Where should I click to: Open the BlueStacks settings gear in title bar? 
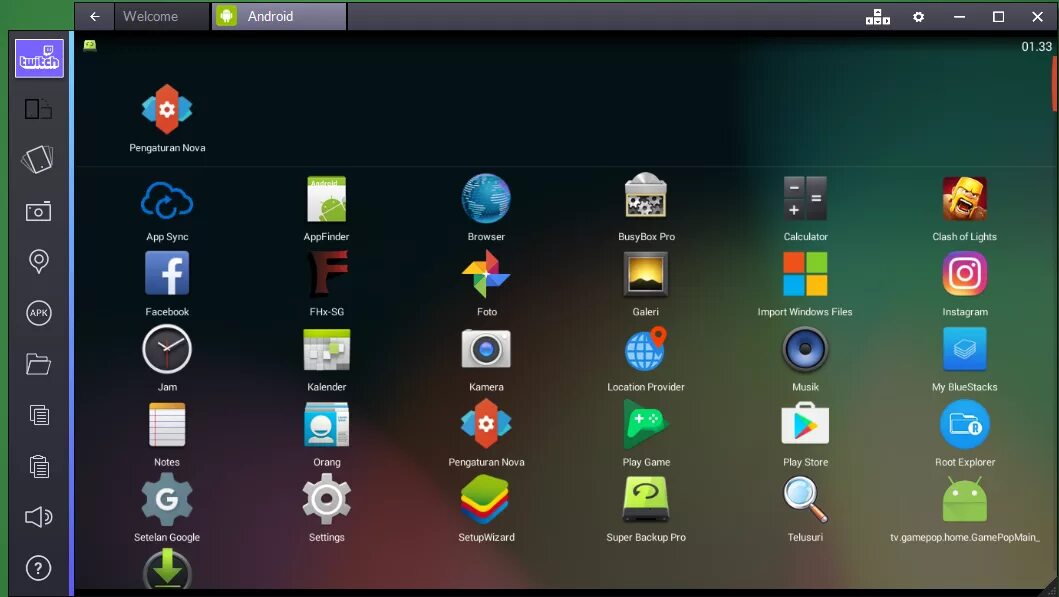tap(919, 17)
